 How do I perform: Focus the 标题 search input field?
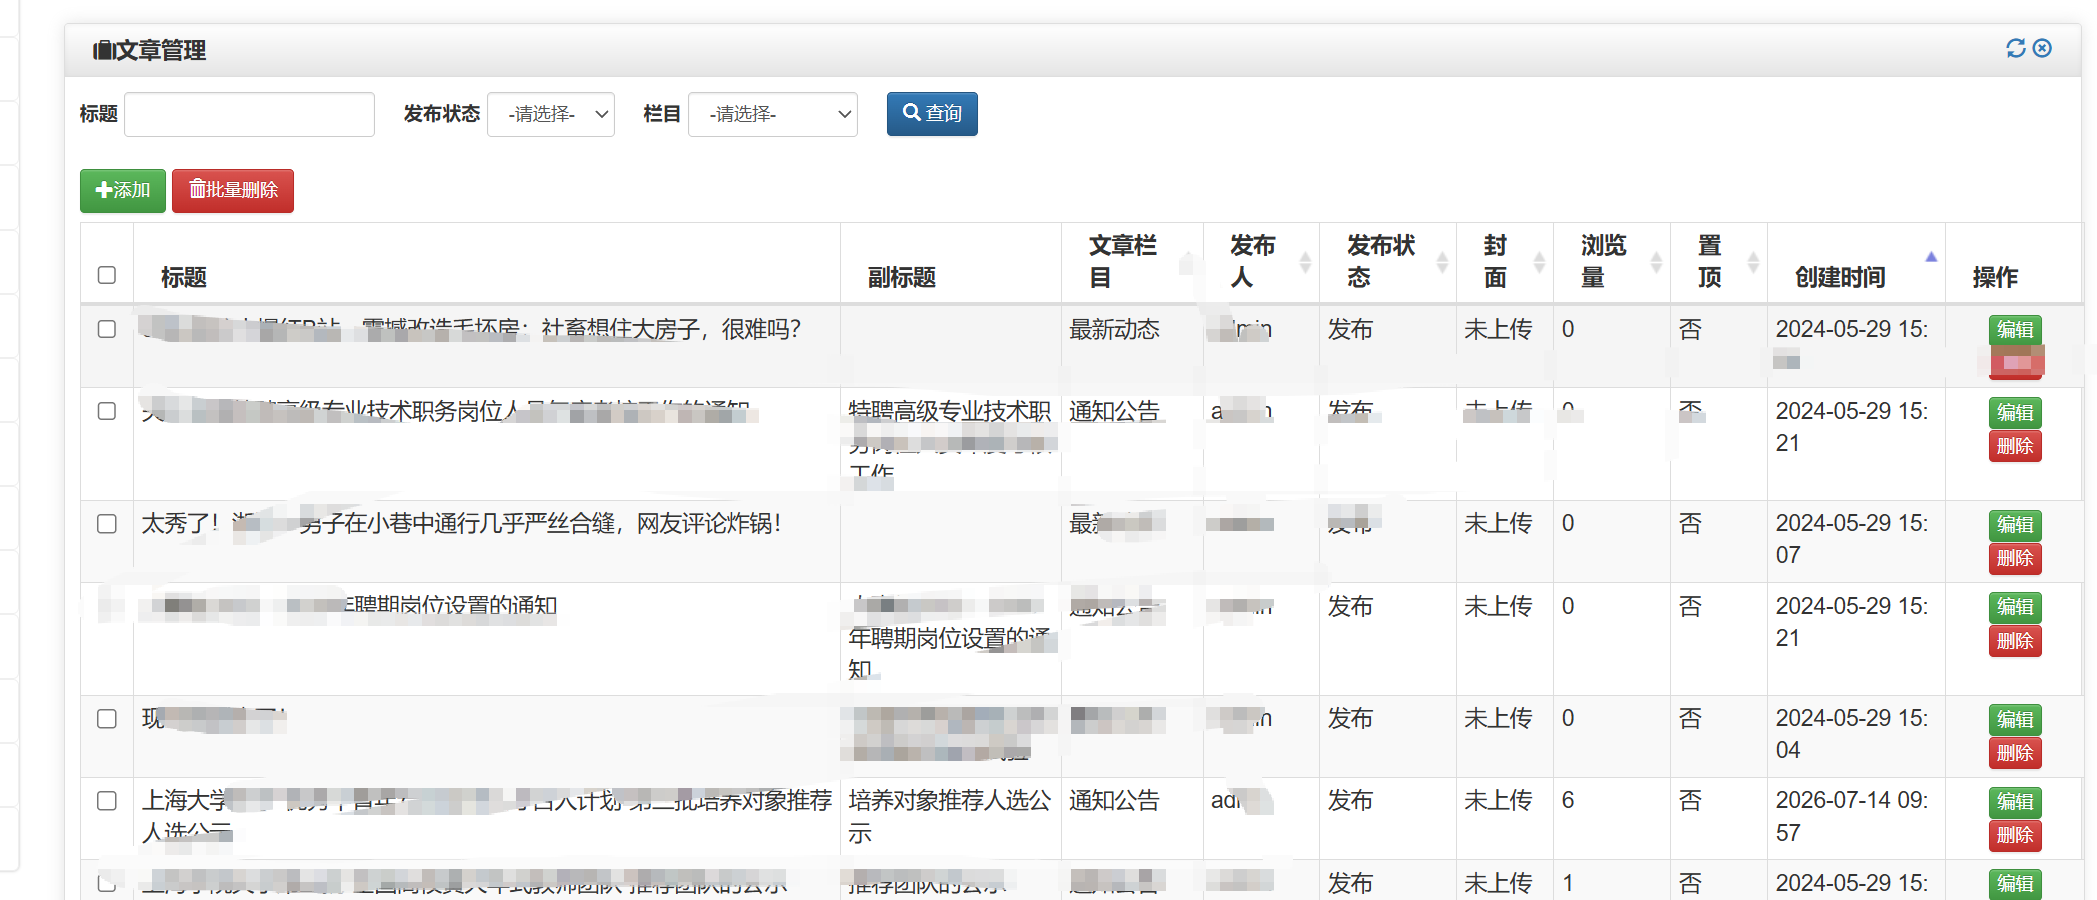coord(249,114)
